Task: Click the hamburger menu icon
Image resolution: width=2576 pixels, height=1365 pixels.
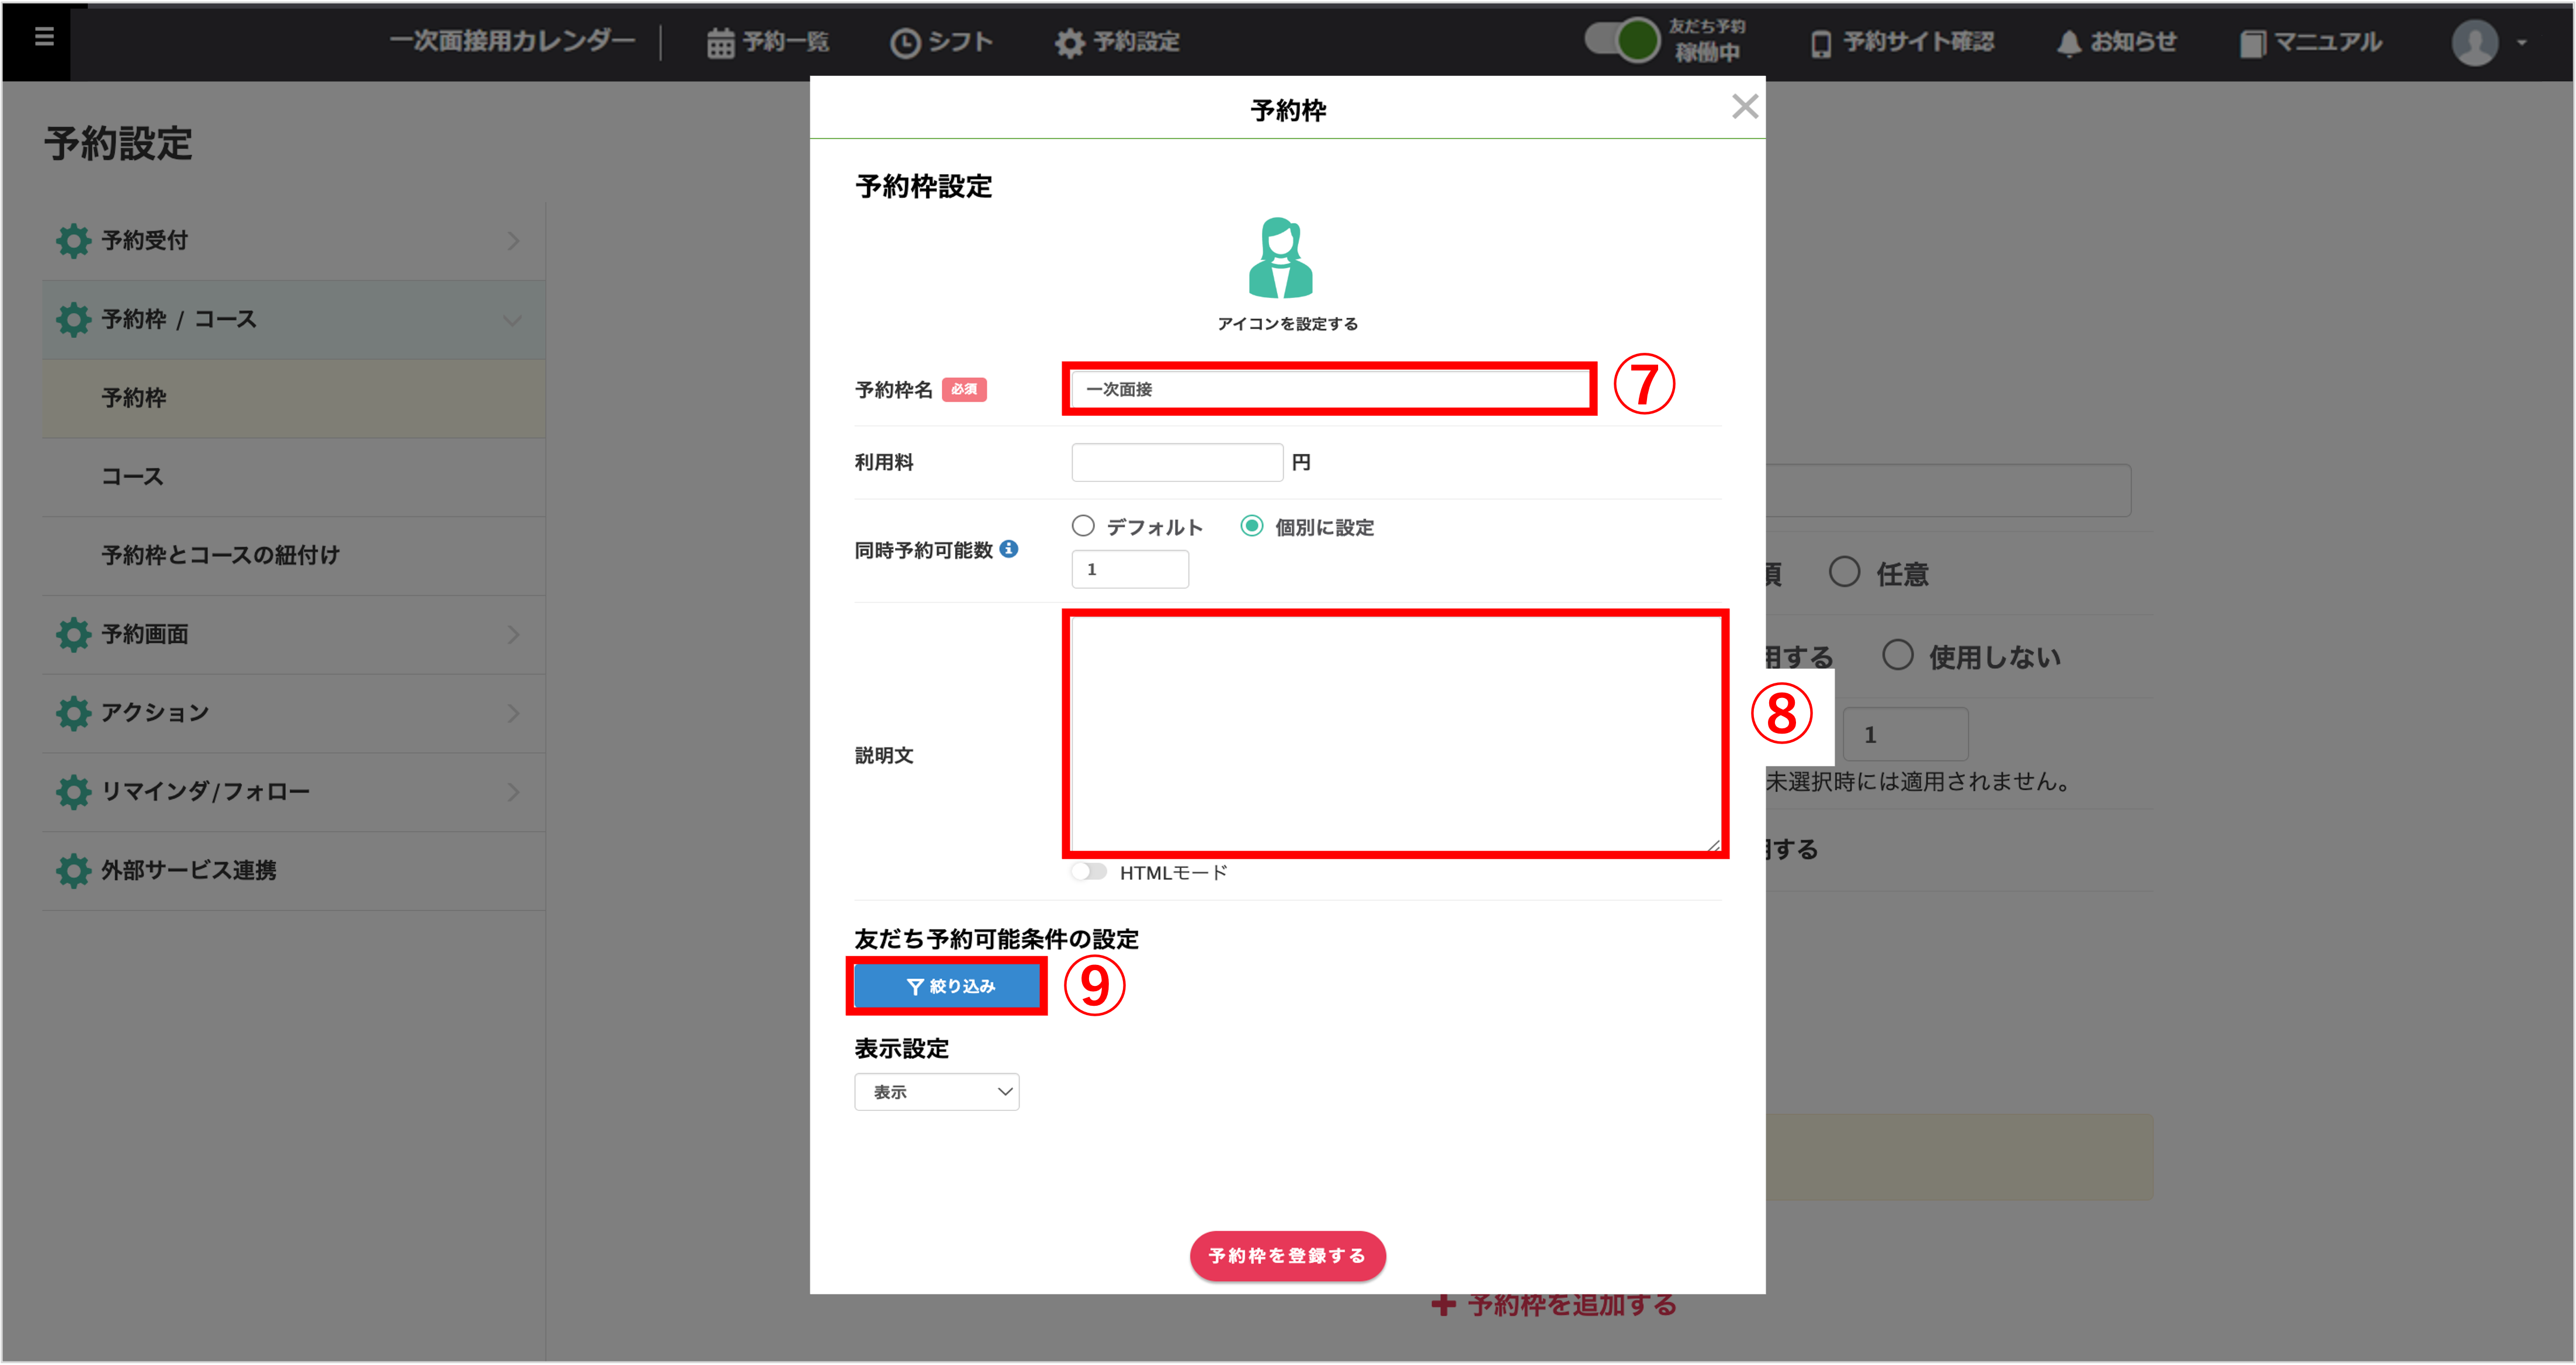Action: [x=43, y=37]
